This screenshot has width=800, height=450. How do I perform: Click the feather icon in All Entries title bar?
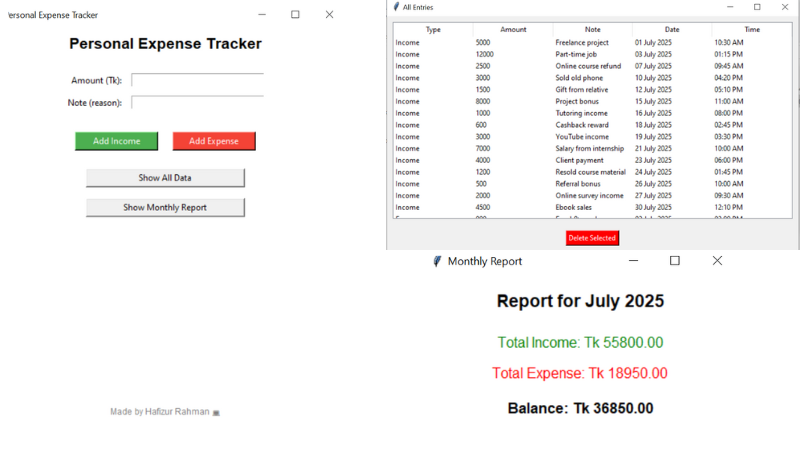pyautogui.click(x=397, y=7)
